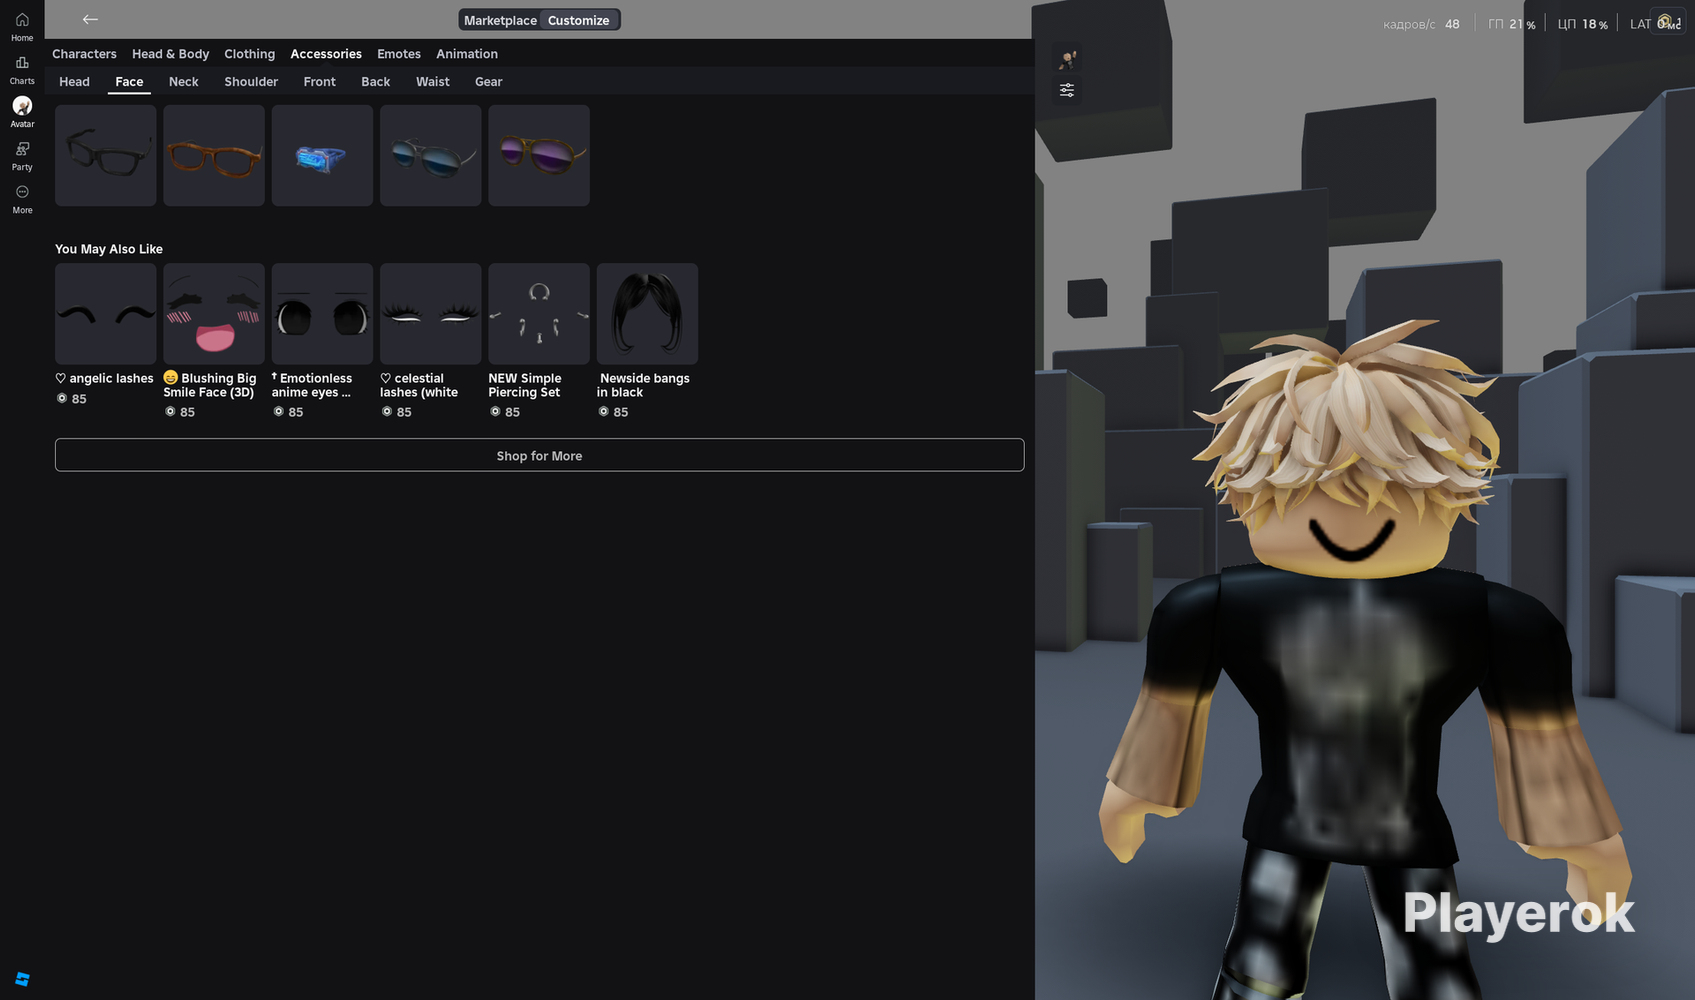
Task: Click the "NEW Simple Piercing Set" name
Action: 525,385
